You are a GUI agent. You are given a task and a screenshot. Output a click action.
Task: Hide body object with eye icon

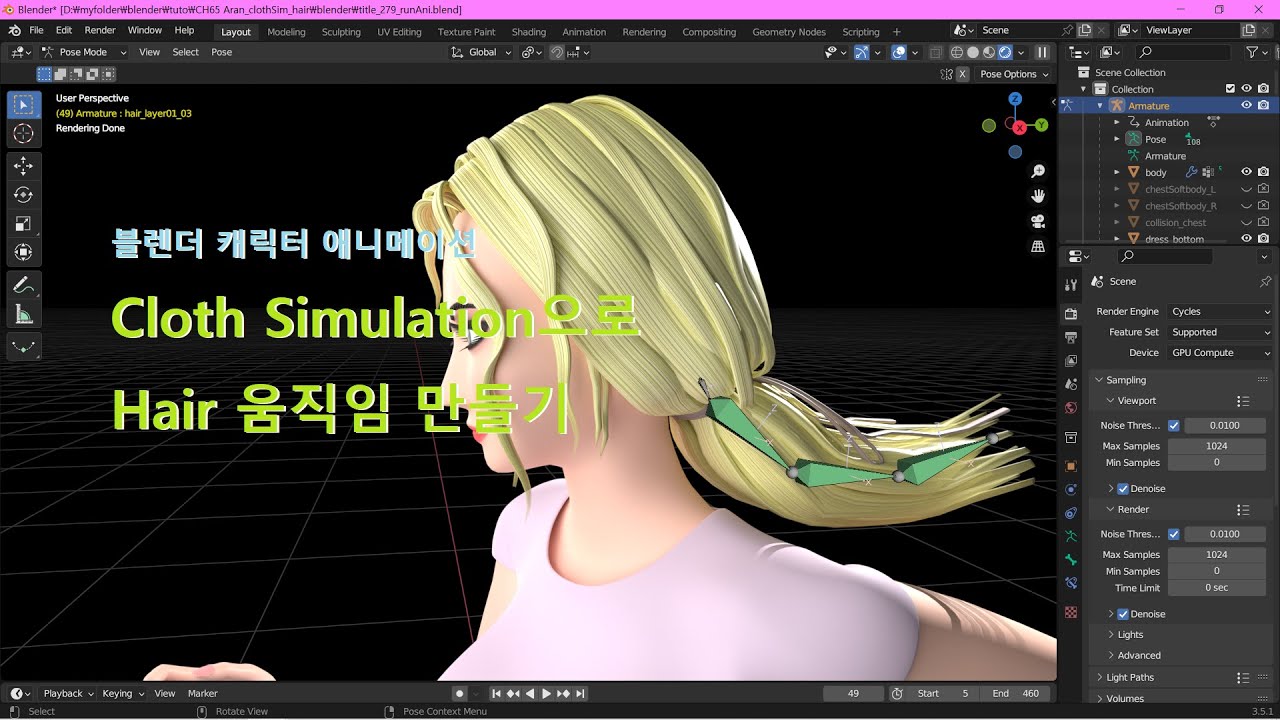click(x=1247, y=172)
